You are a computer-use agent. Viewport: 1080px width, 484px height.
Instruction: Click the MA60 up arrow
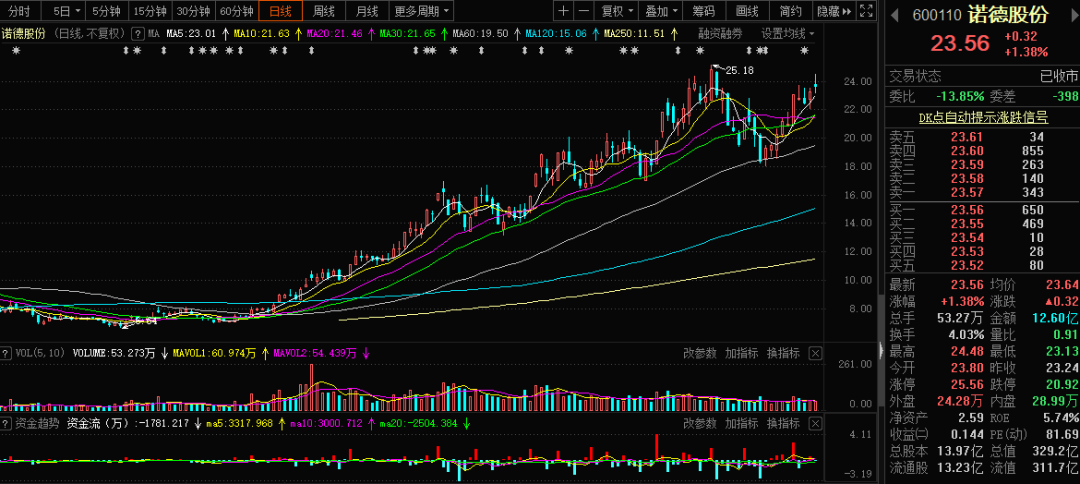517,33
